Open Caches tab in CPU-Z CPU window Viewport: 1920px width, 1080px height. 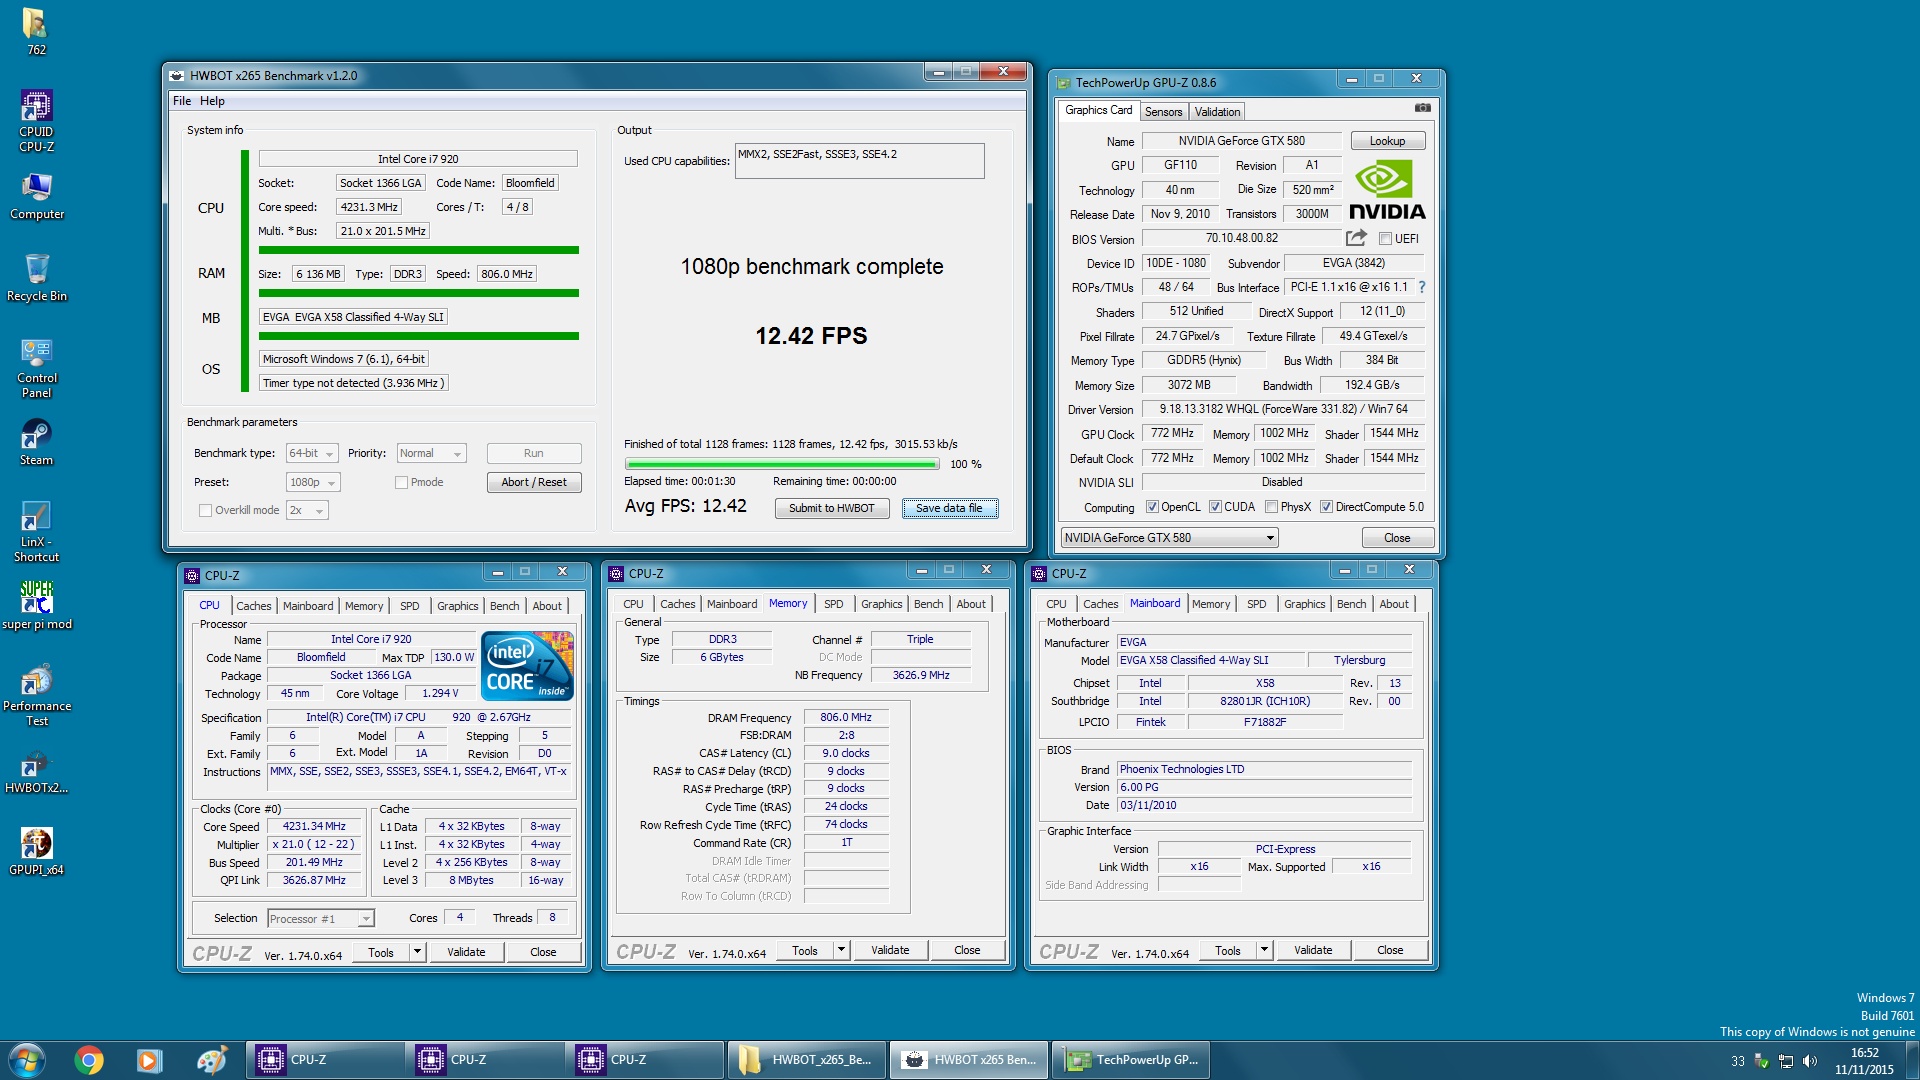tap(253, 606)
